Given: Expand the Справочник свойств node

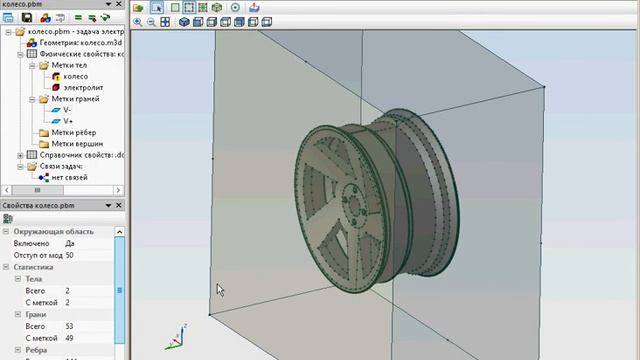Looking at the screenshot, I should pos(20,156).
